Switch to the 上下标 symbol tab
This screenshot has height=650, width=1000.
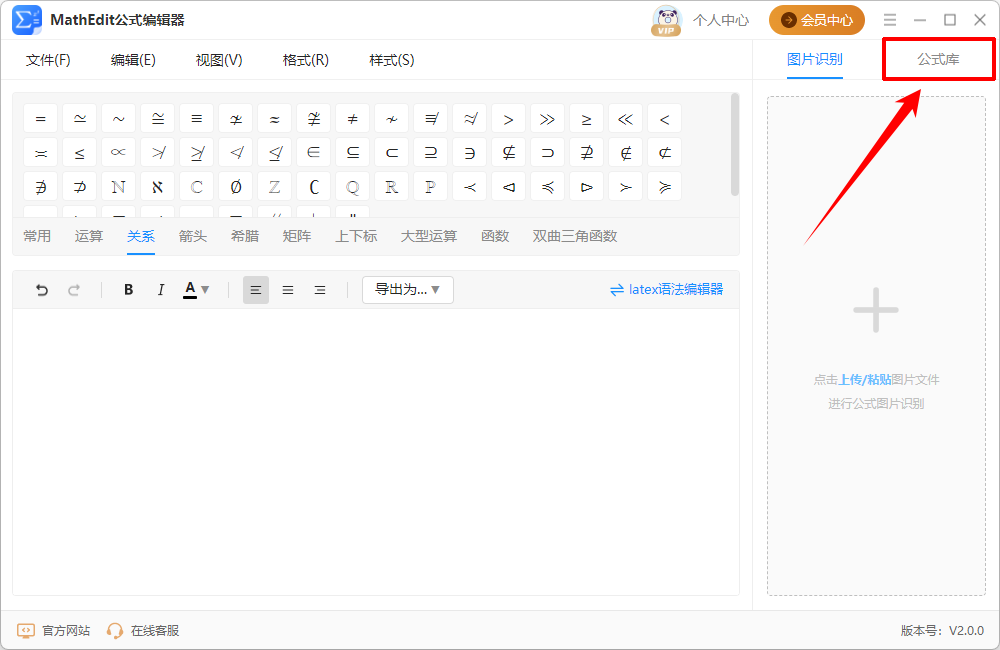[357, 236]
